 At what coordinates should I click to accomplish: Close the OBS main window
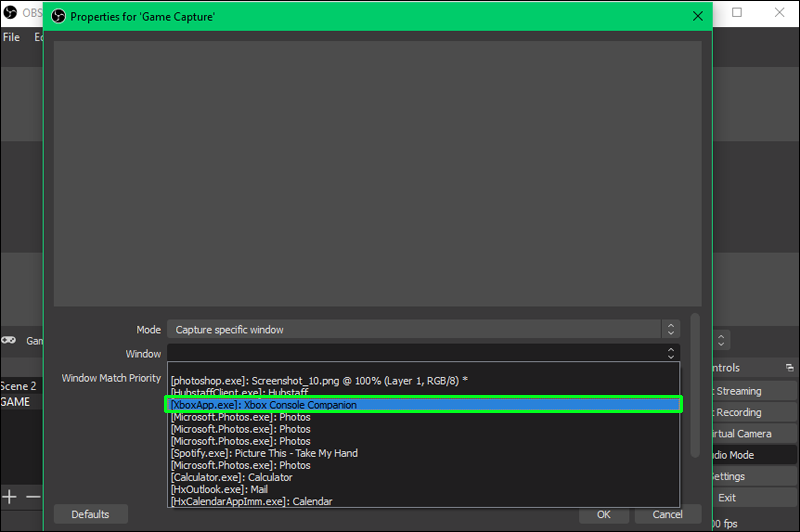(779, 12)
